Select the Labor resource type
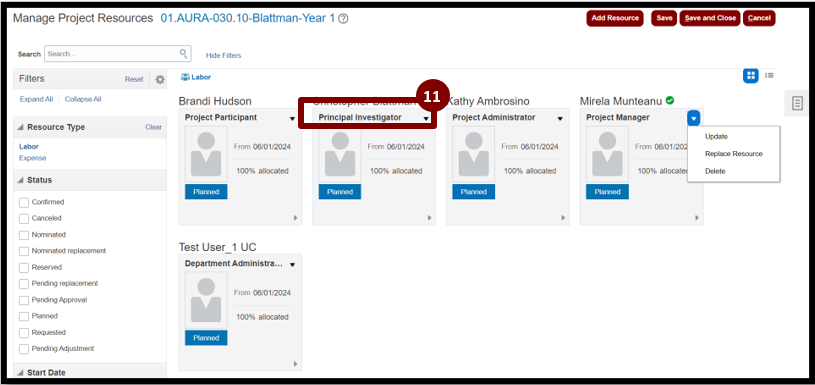The height and width of the screenshot is (385, 815). [29, 147]
